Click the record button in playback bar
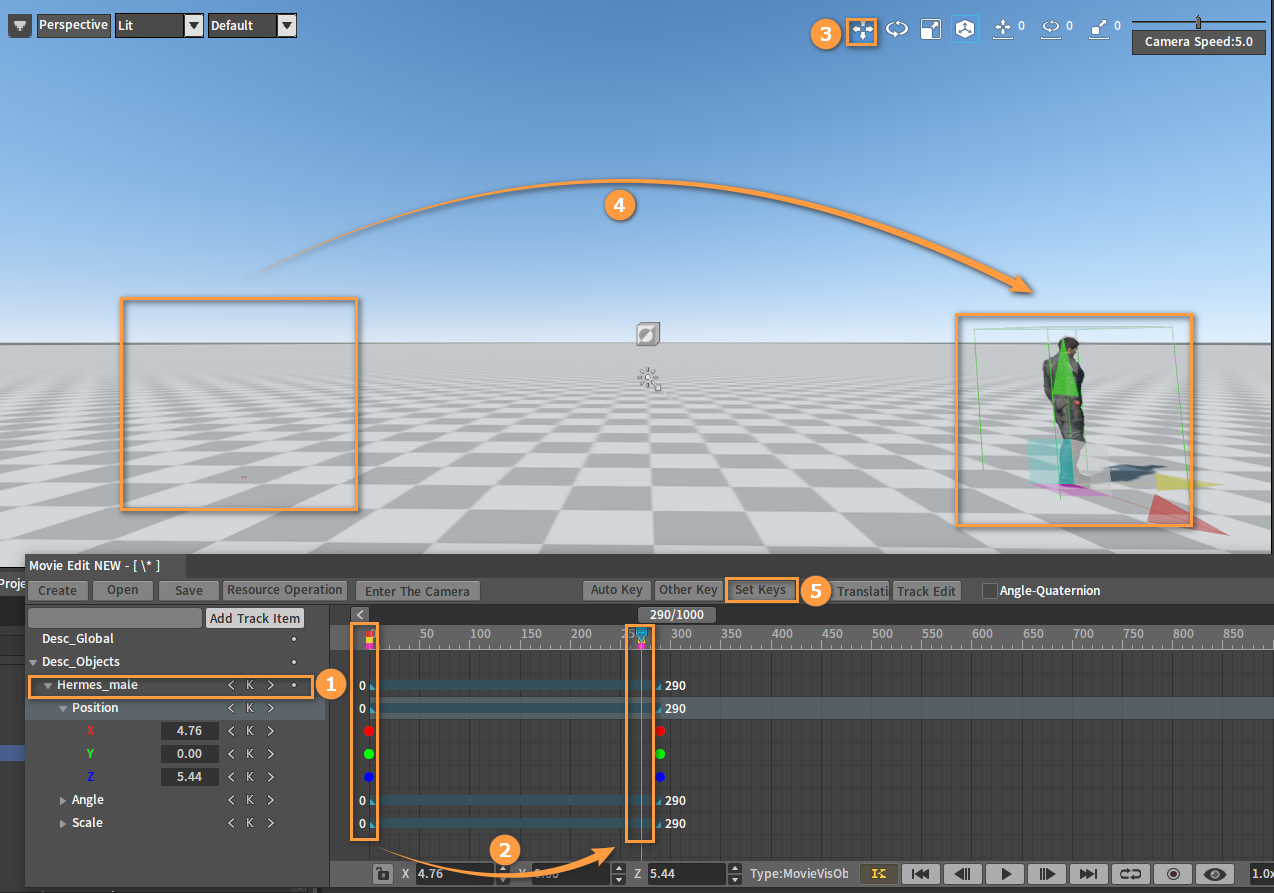This screenshot has width=1274, height=893. 1173,874
